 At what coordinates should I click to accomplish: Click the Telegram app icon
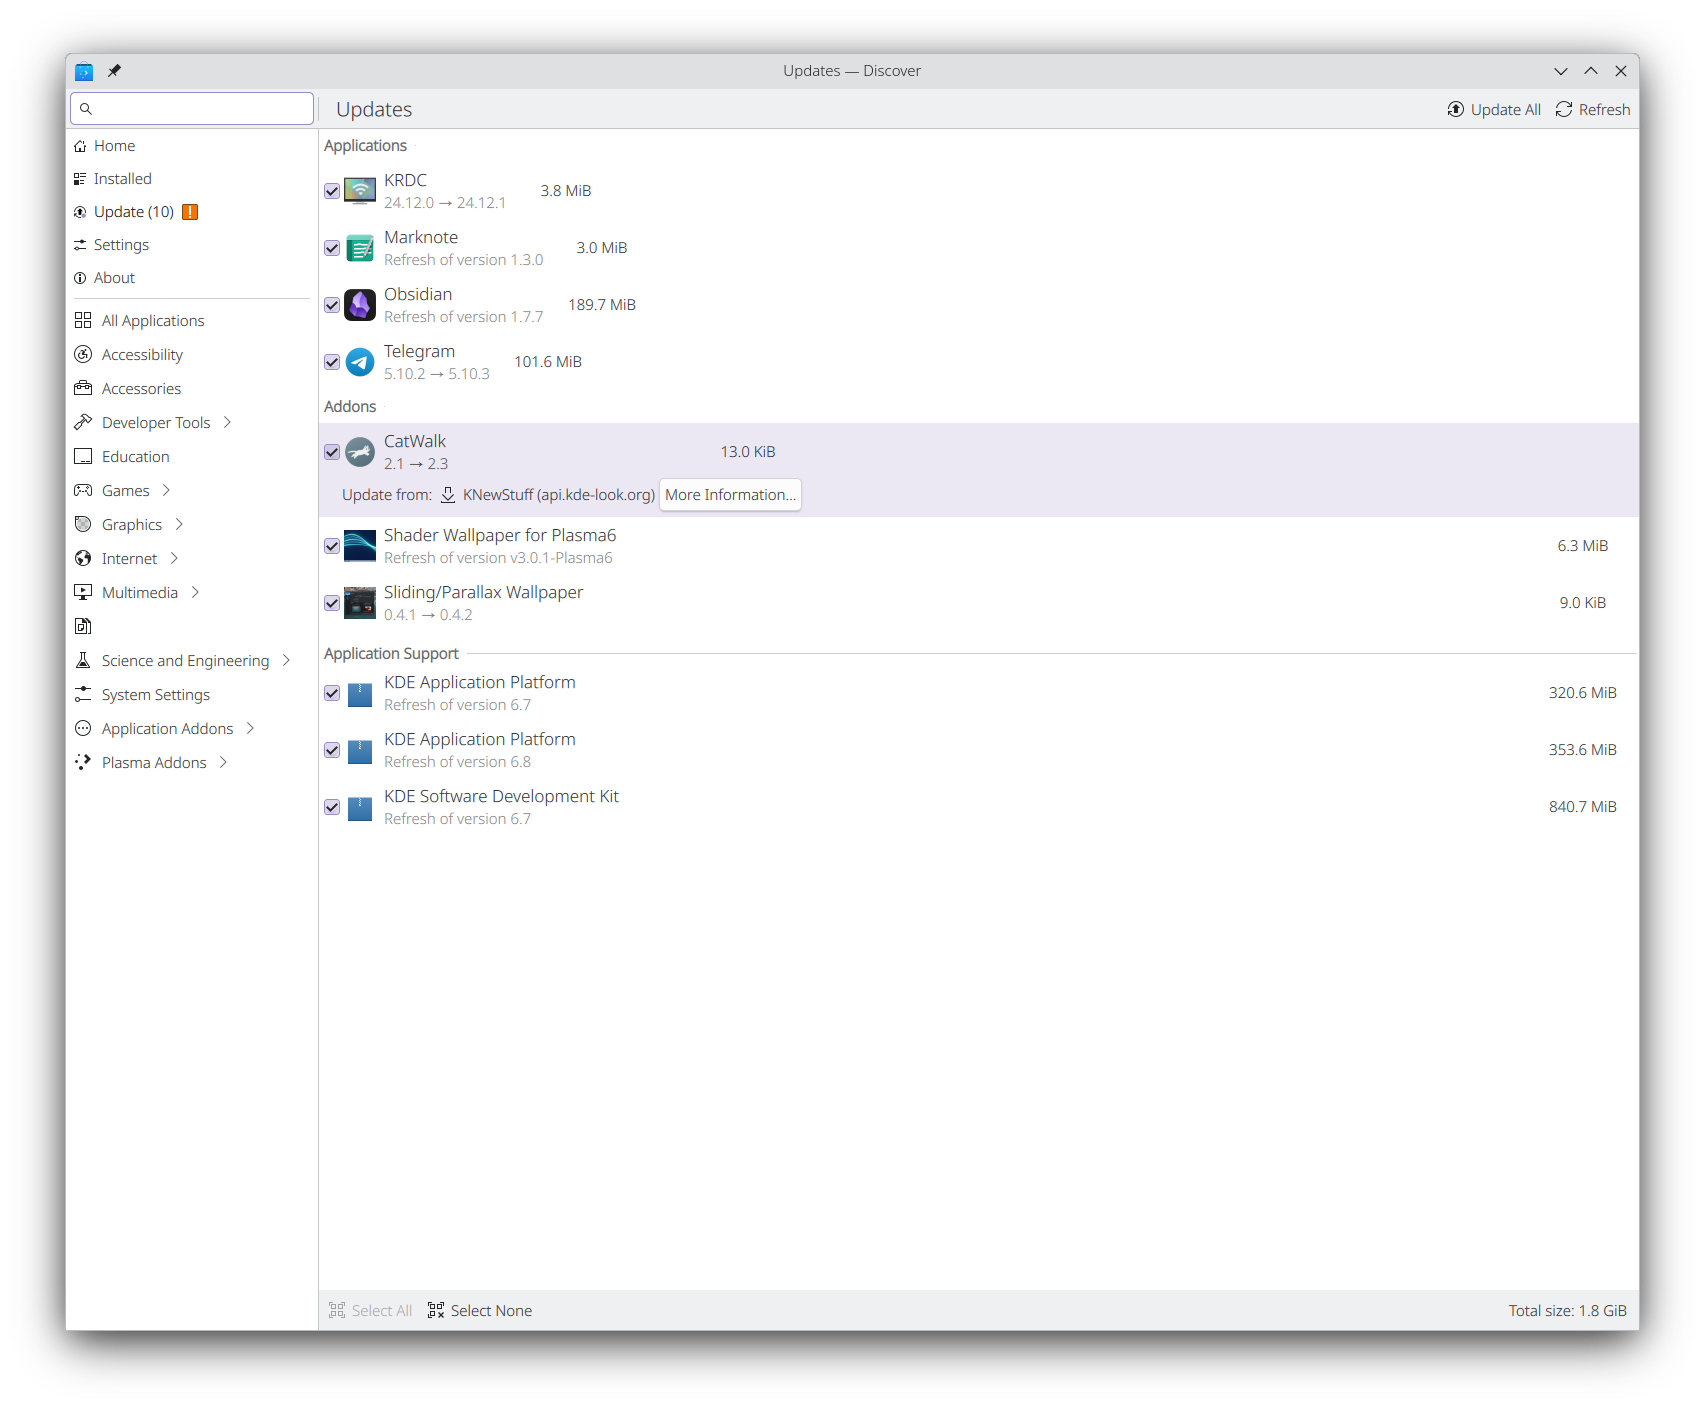pos(360,362)
